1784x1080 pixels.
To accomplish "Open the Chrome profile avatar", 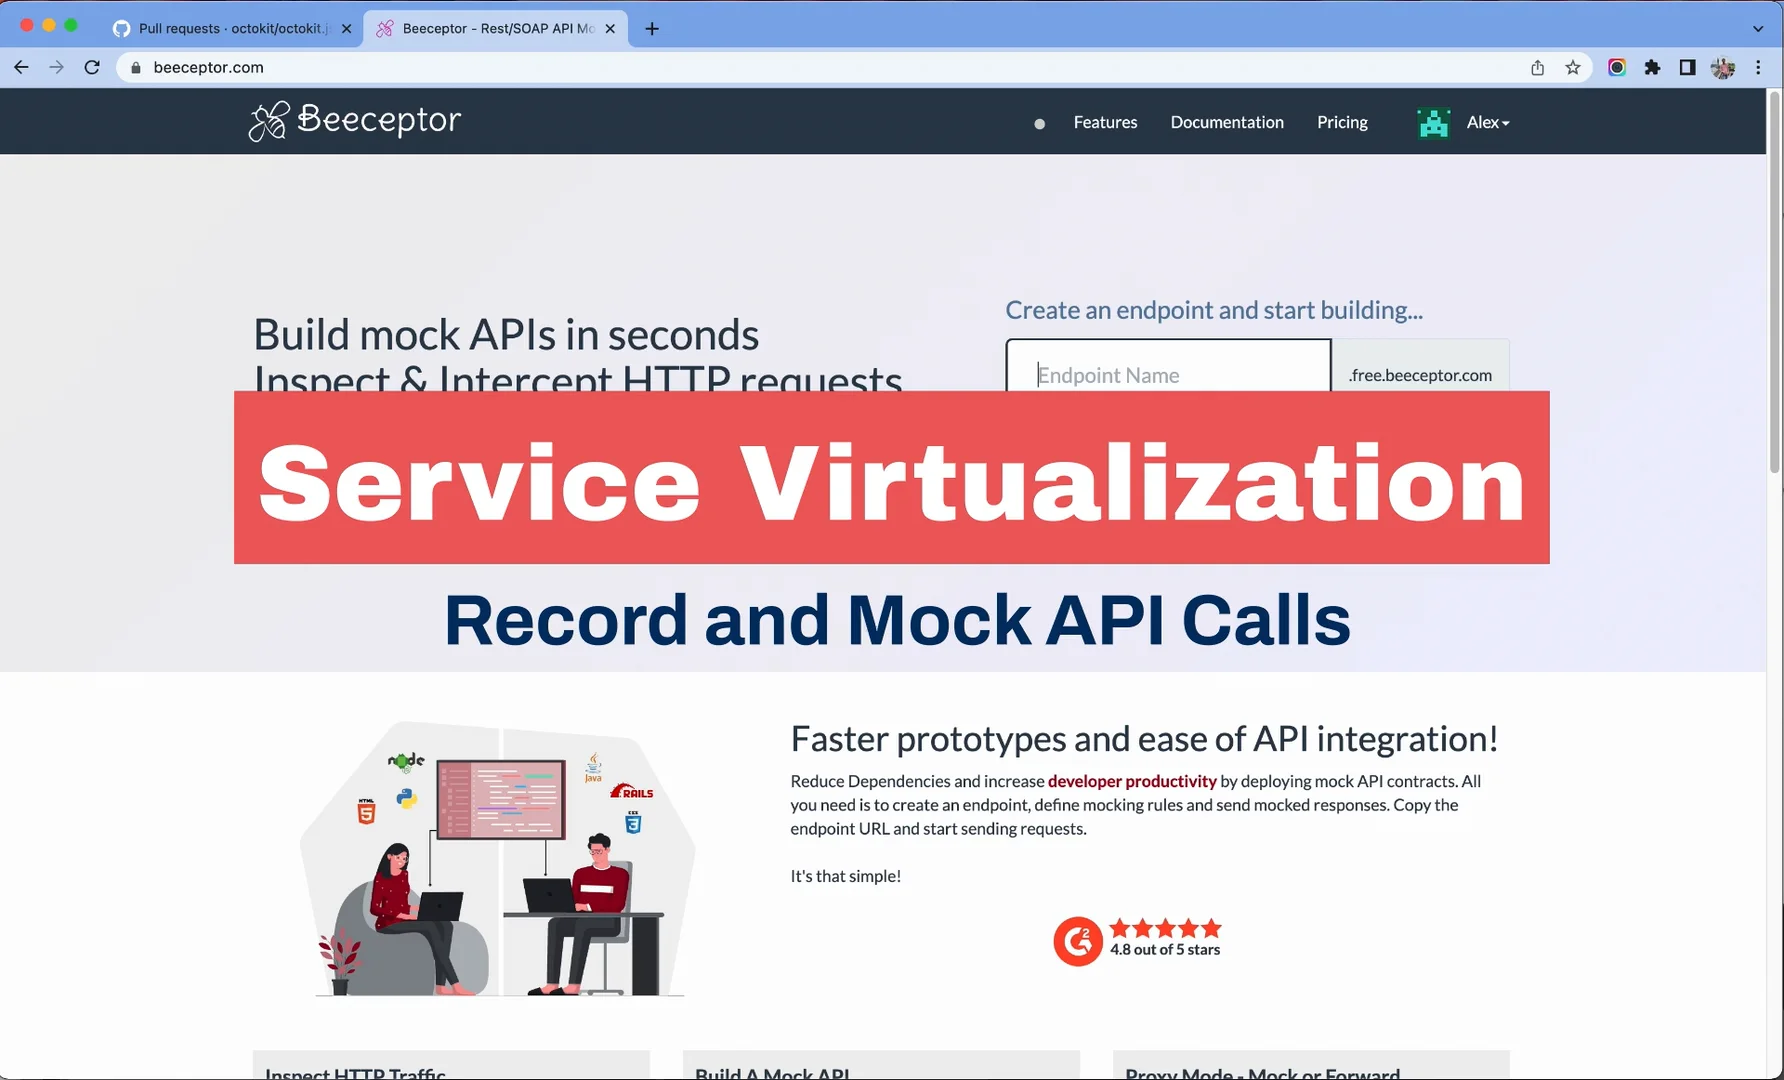I will pos(1722,67).
